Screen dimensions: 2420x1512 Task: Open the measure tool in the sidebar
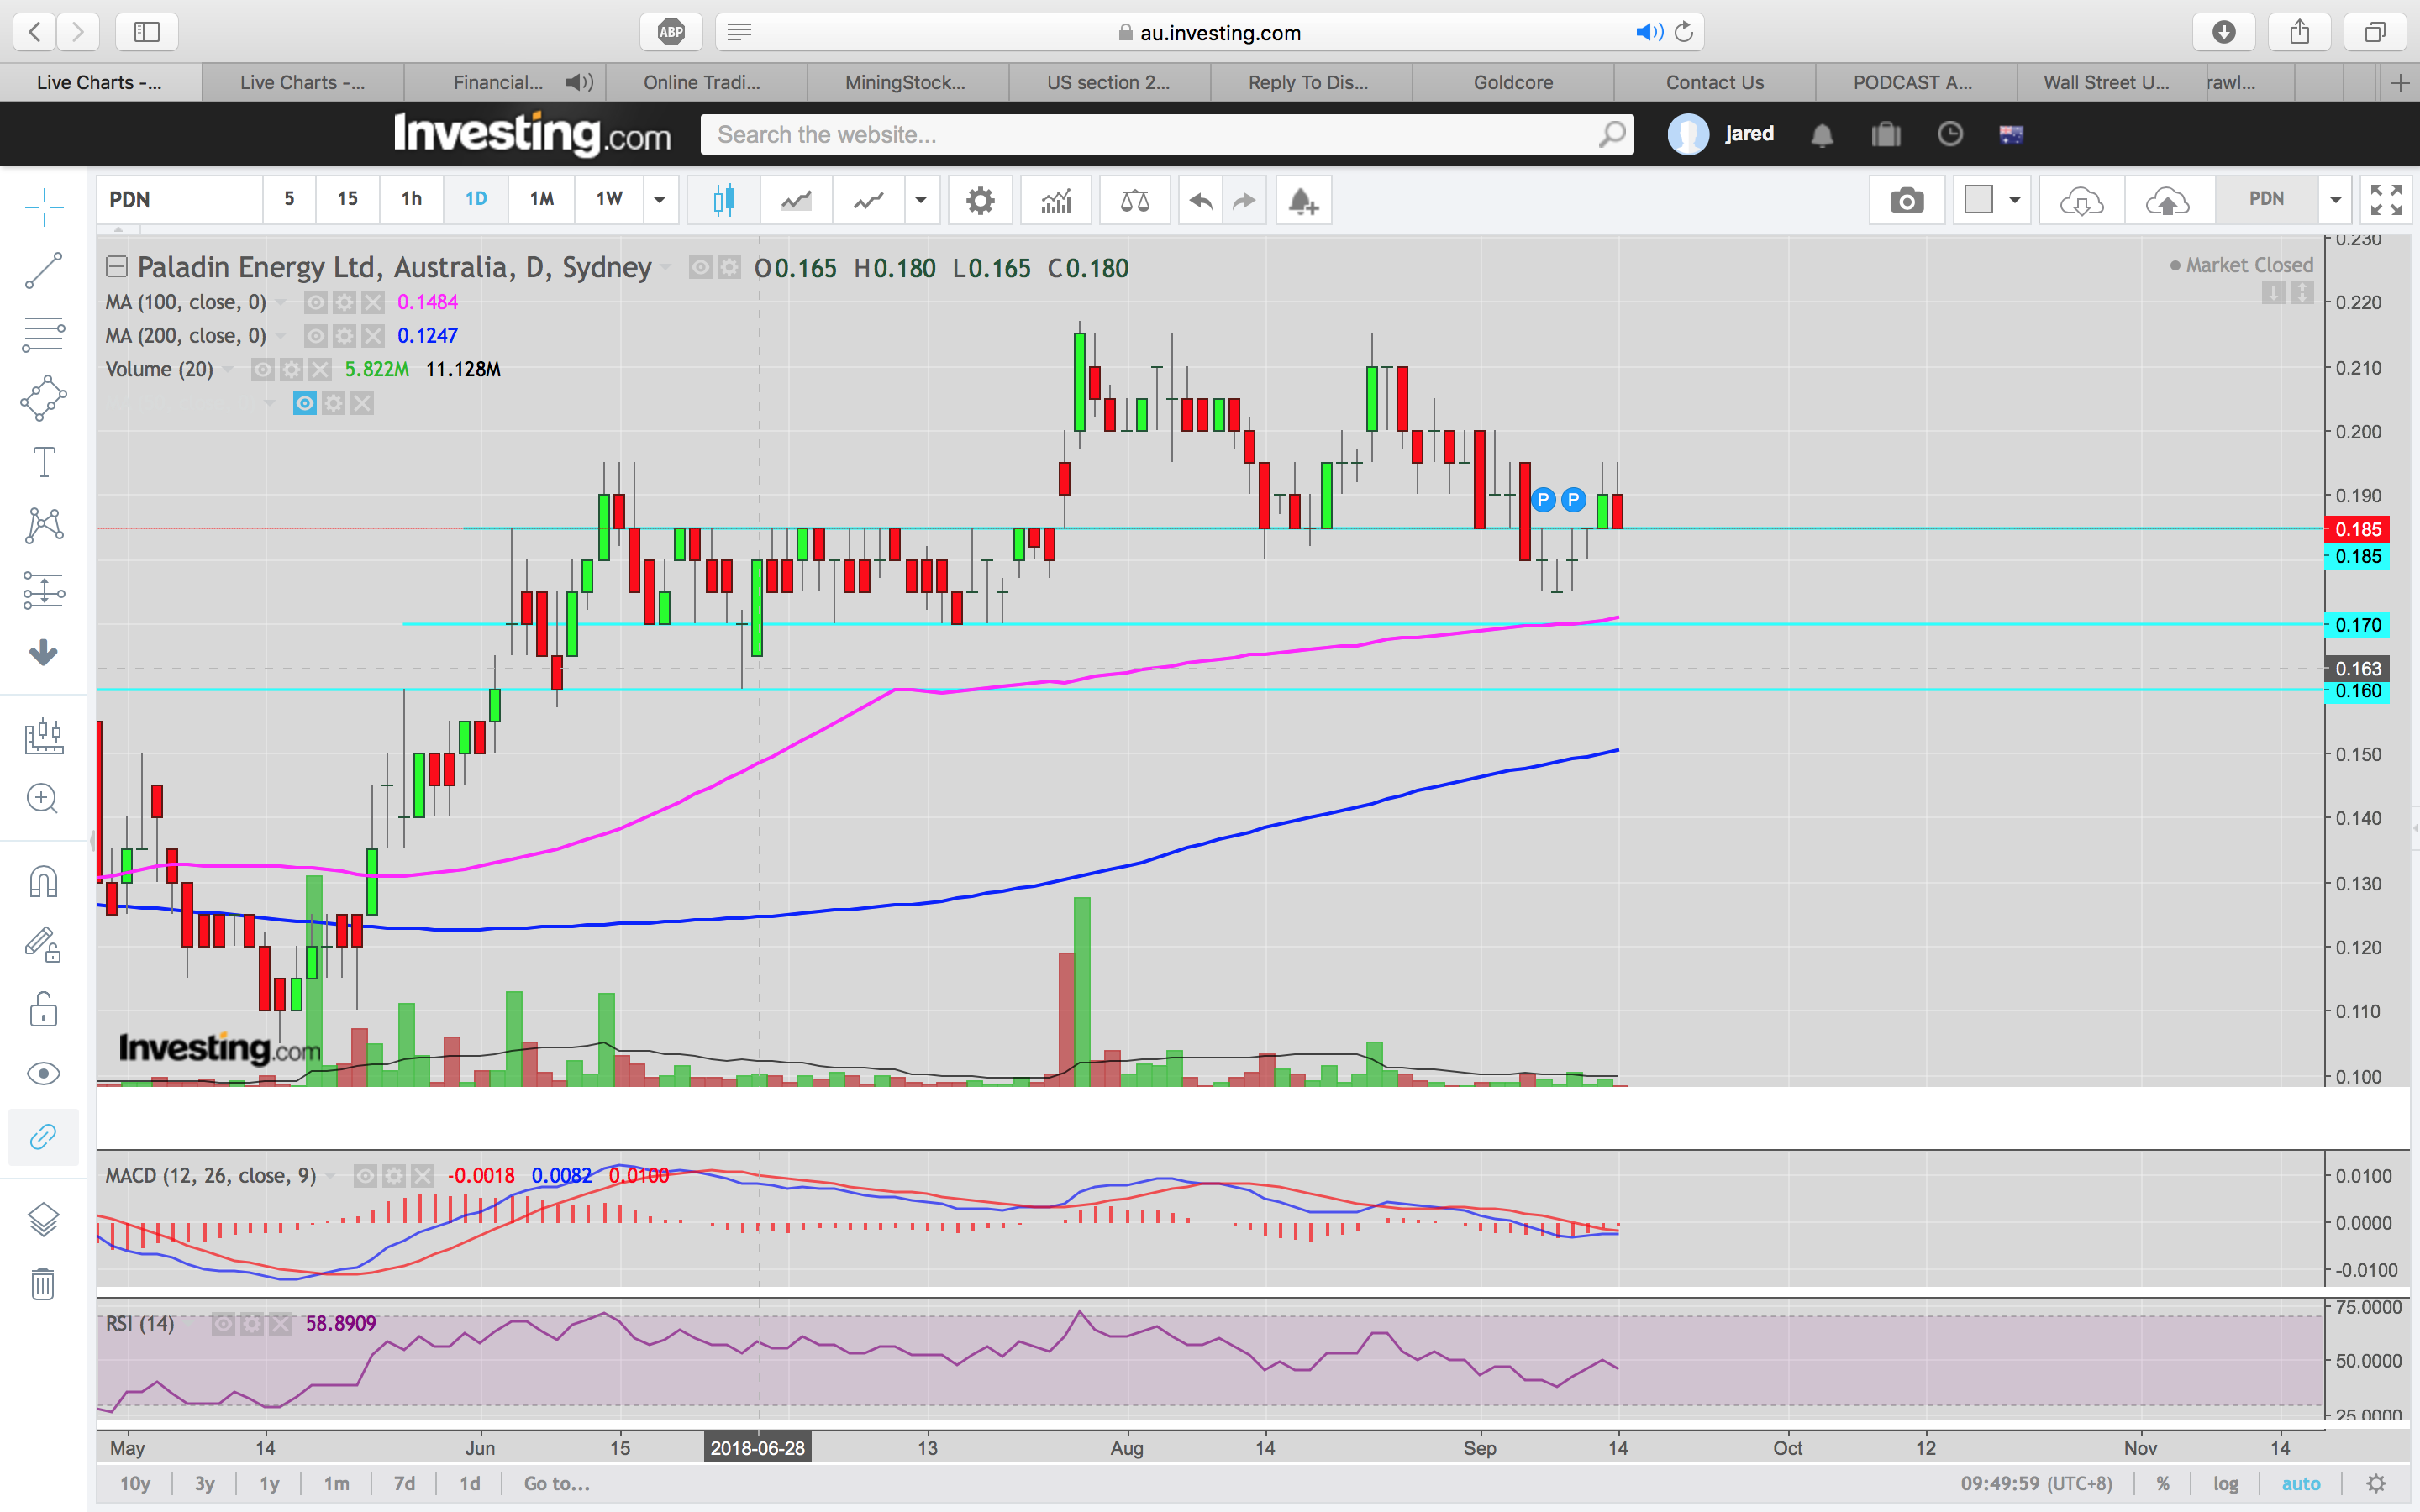pos(44,736)
